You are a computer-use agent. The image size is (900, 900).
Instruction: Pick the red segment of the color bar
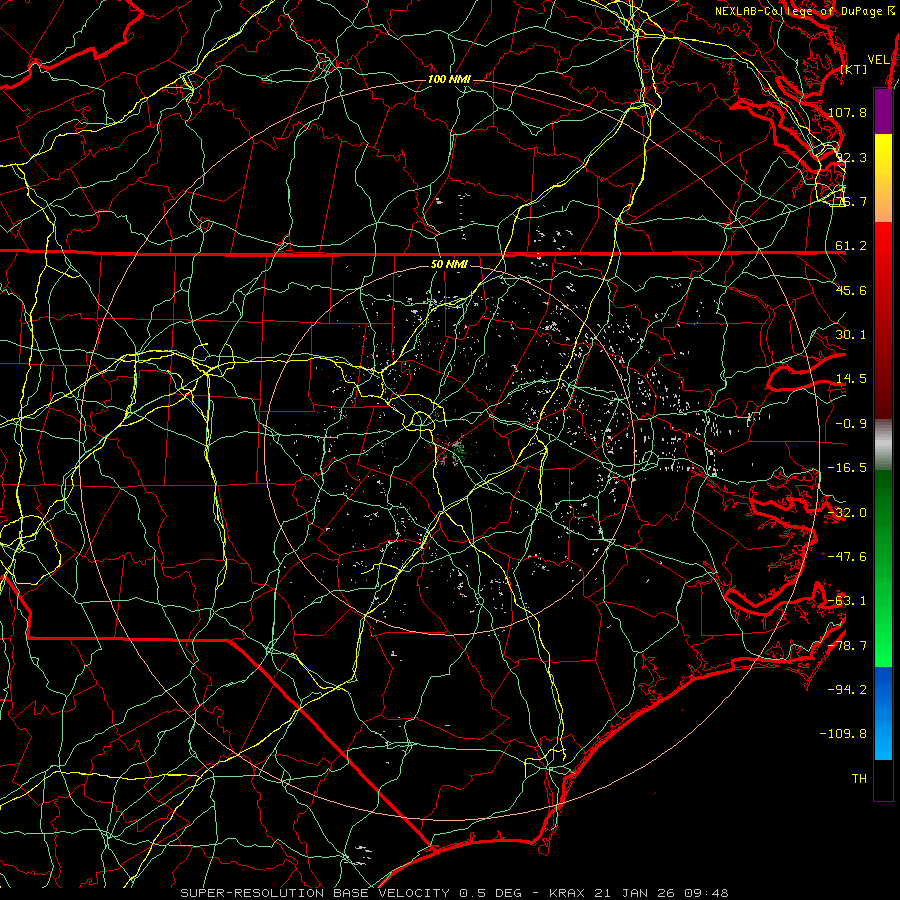coord(883,320)
